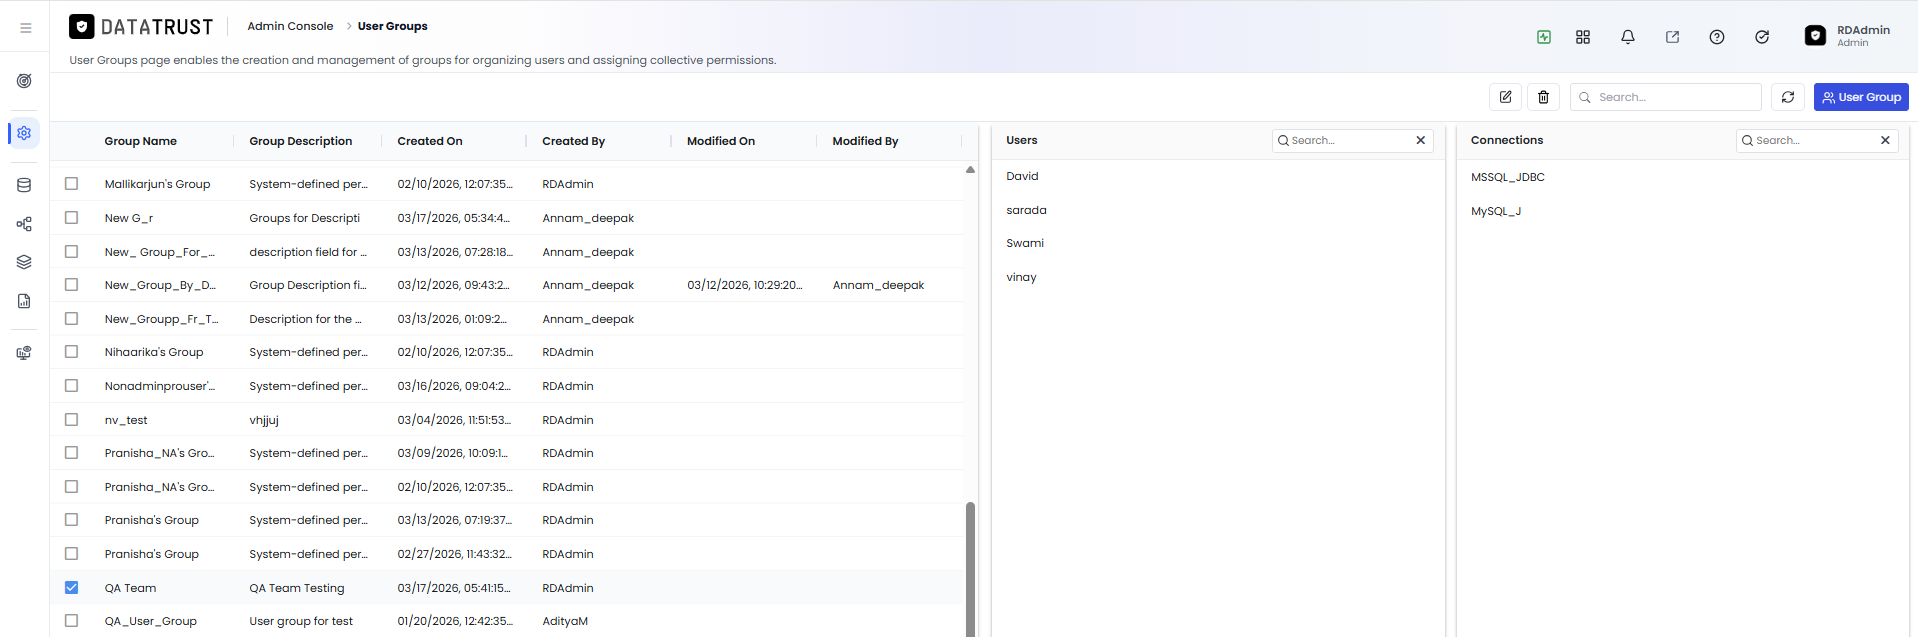Click the User Groups breadcrumb
Image resolution: width=1918 pixels, height=637 pixels.
tap(392, 26)
